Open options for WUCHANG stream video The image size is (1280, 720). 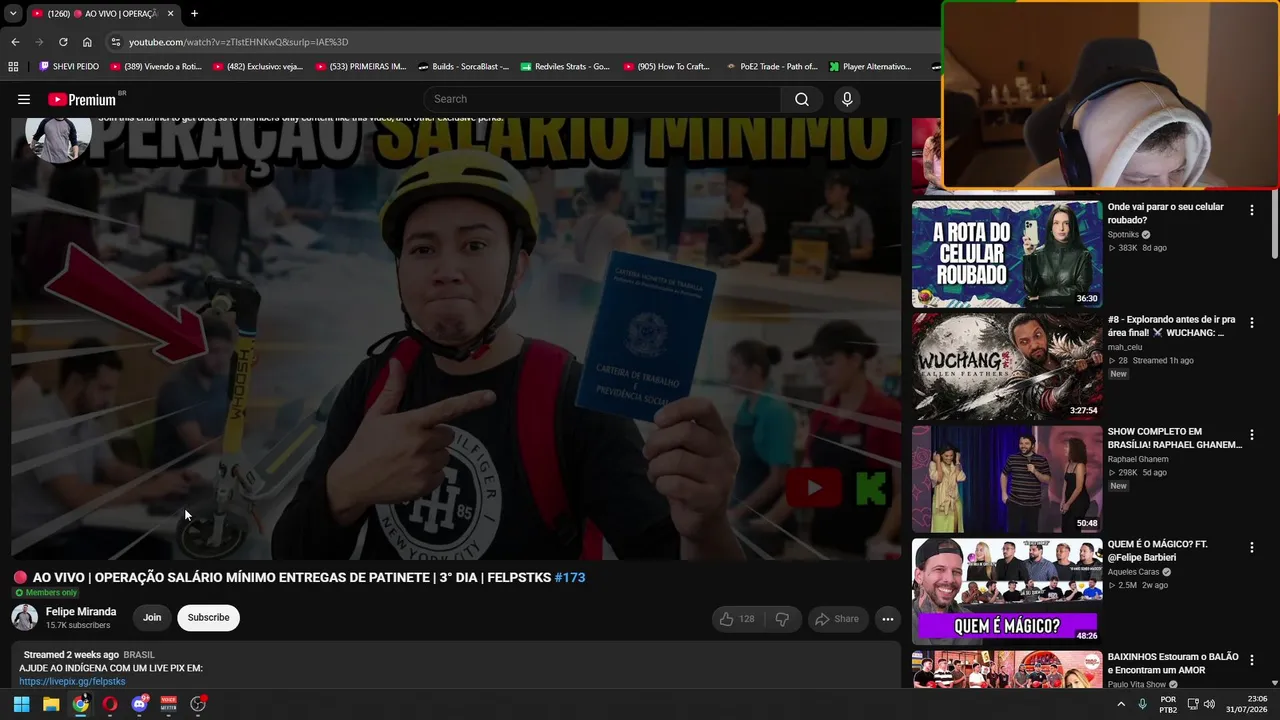[x=1251, y=323]
